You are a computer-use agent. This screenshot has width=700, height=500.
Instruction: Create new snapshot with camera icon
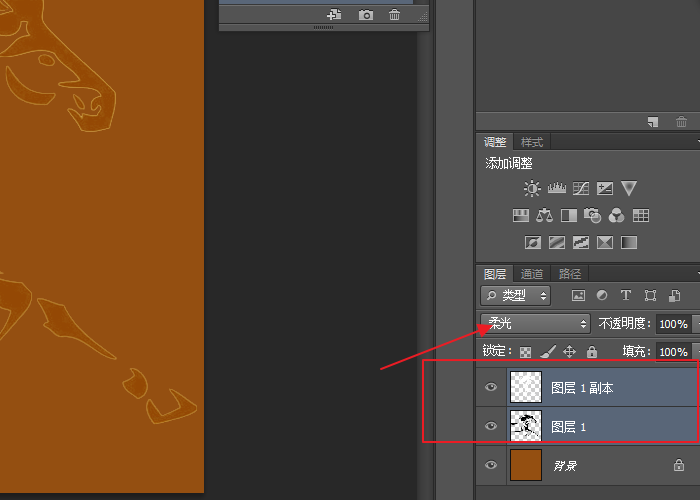366,15
